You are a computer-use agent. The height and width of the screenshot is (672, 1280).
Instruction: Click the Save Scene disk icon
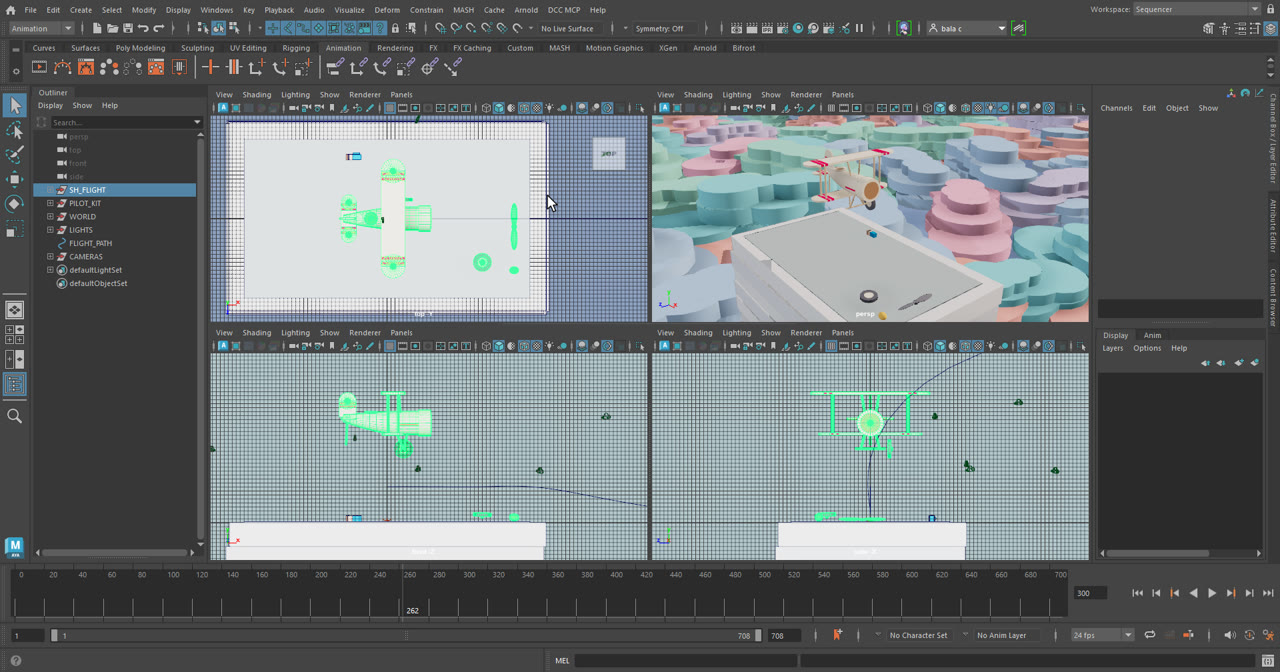pos(127,28)
